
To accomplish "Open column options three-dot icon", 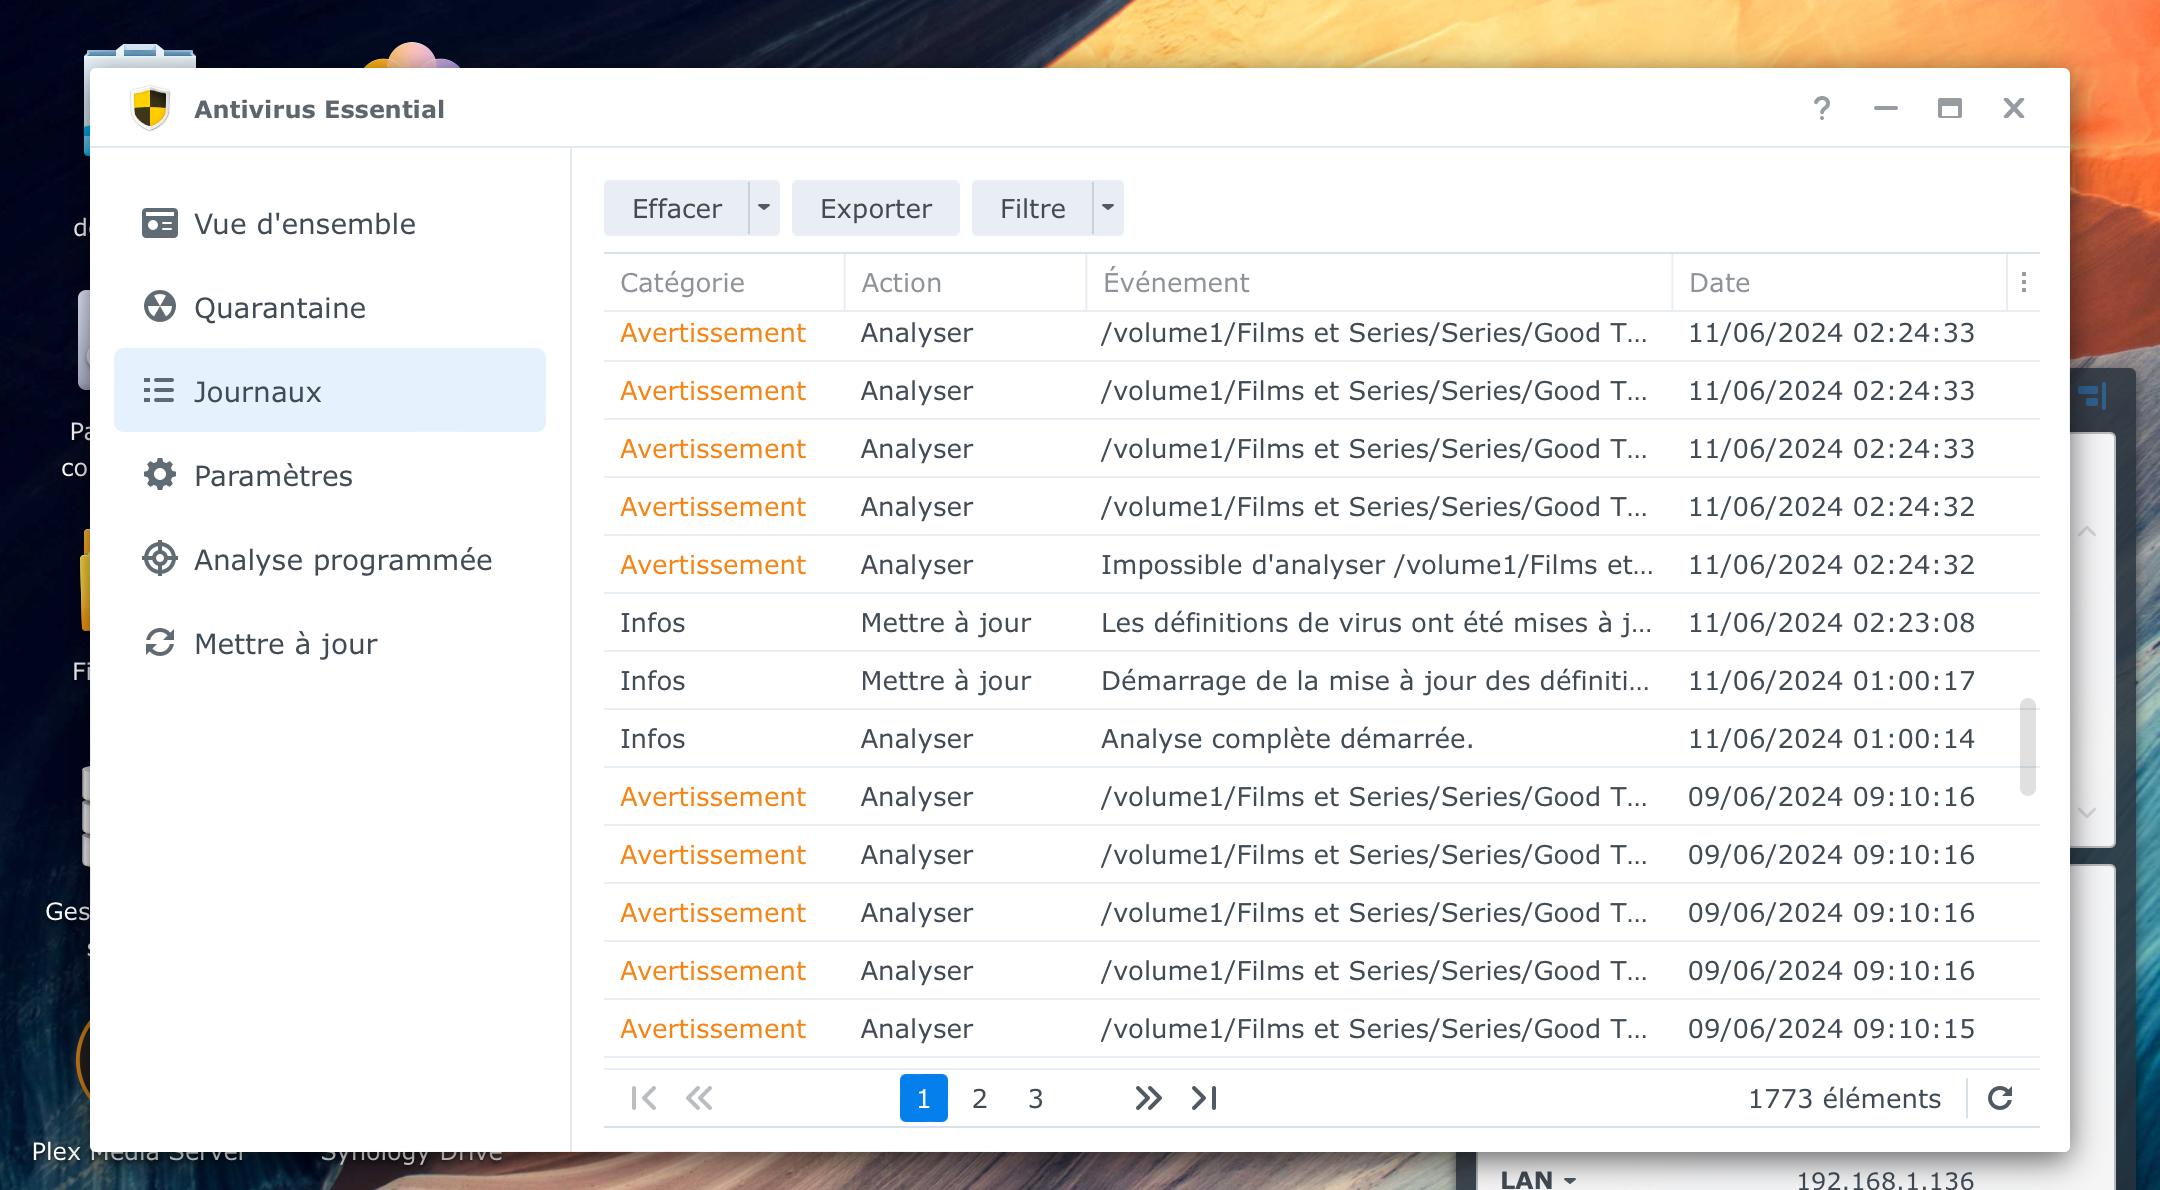I will 2024,282.
